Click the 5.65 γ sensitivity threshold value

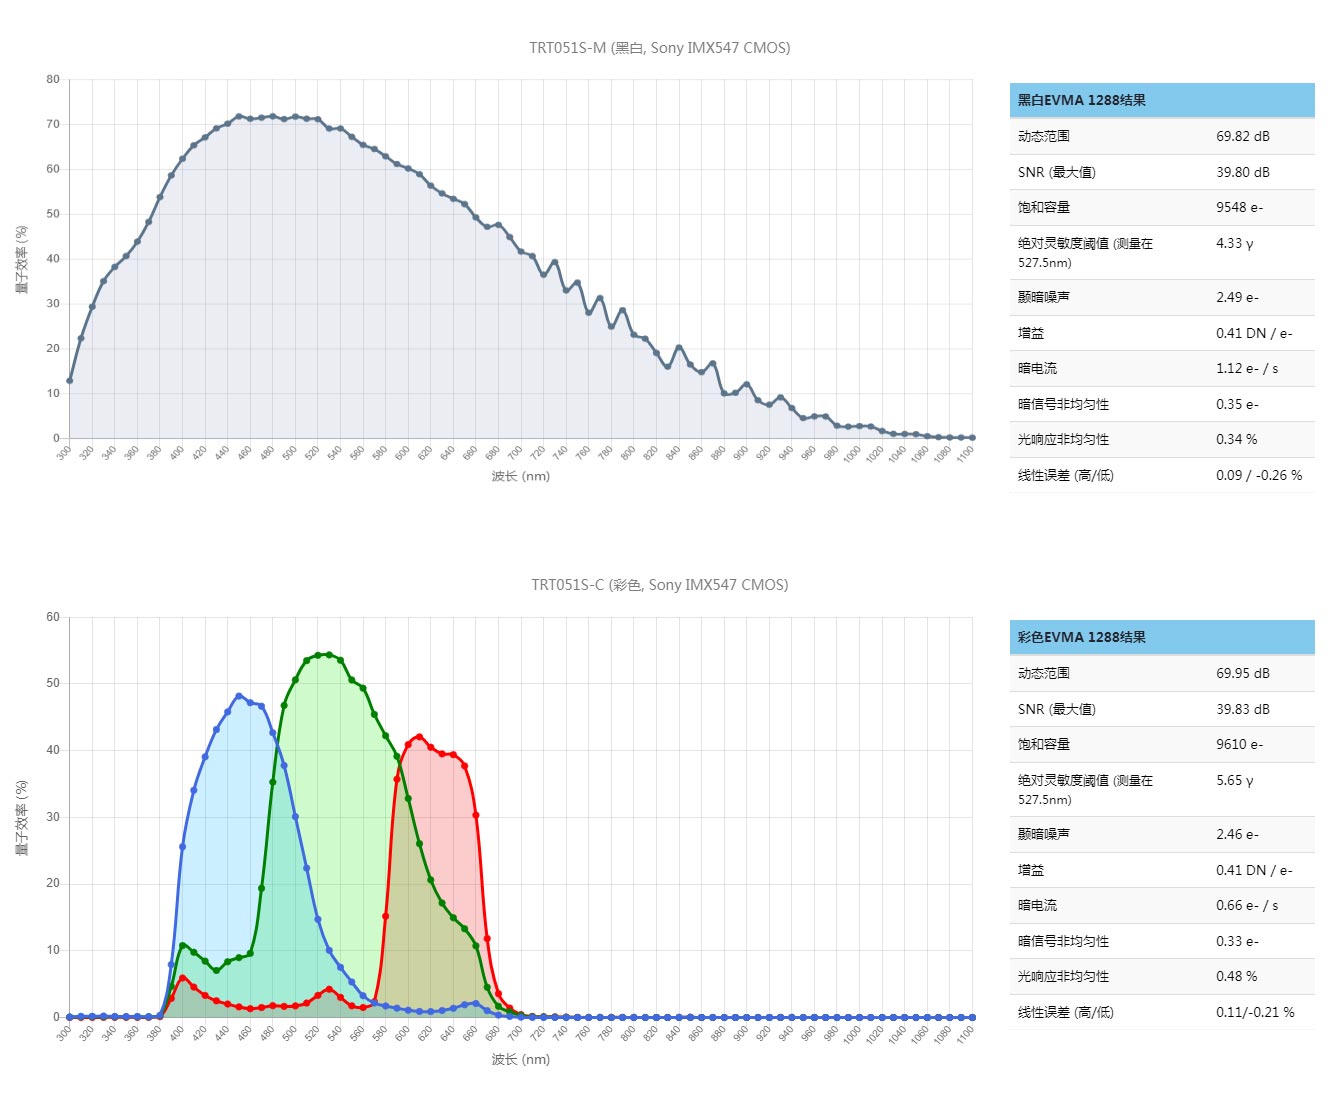click(1234, 780)
